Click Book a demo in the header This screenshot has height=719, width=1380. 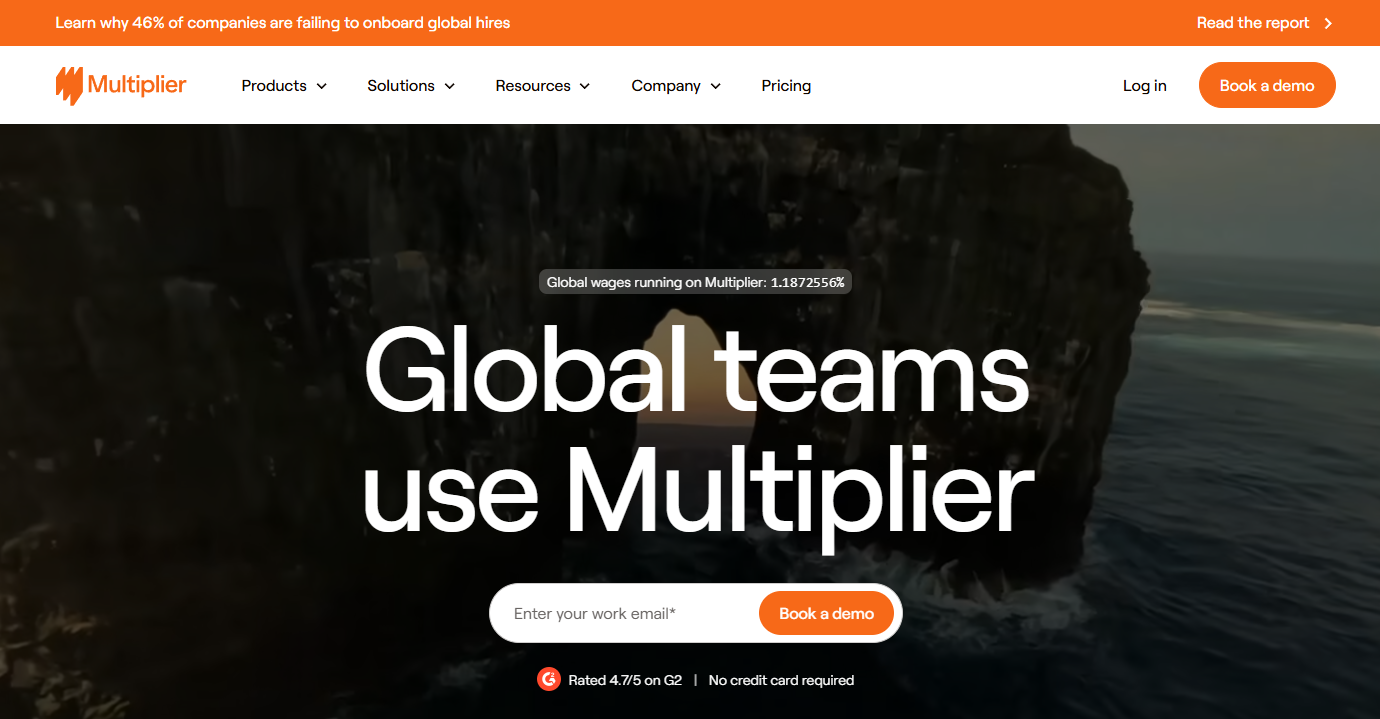(x=1267, y=85)
